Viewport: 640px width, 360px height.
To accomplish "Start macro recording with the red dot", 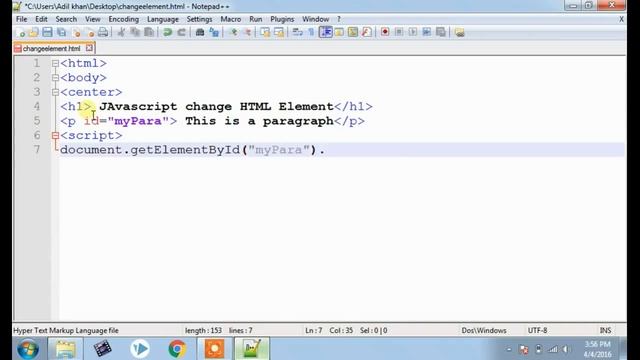I will (385, 32).
